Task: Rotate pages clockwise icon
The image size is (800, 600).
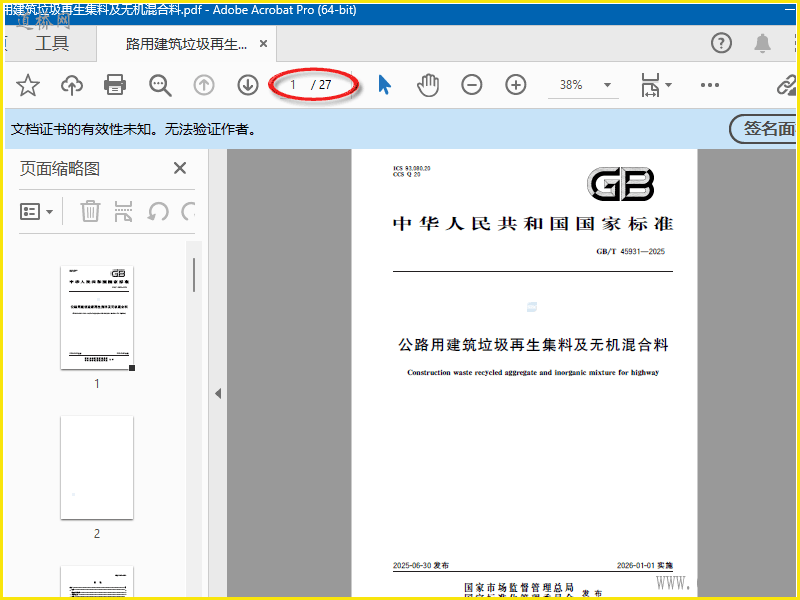Action: pos(188,211)
